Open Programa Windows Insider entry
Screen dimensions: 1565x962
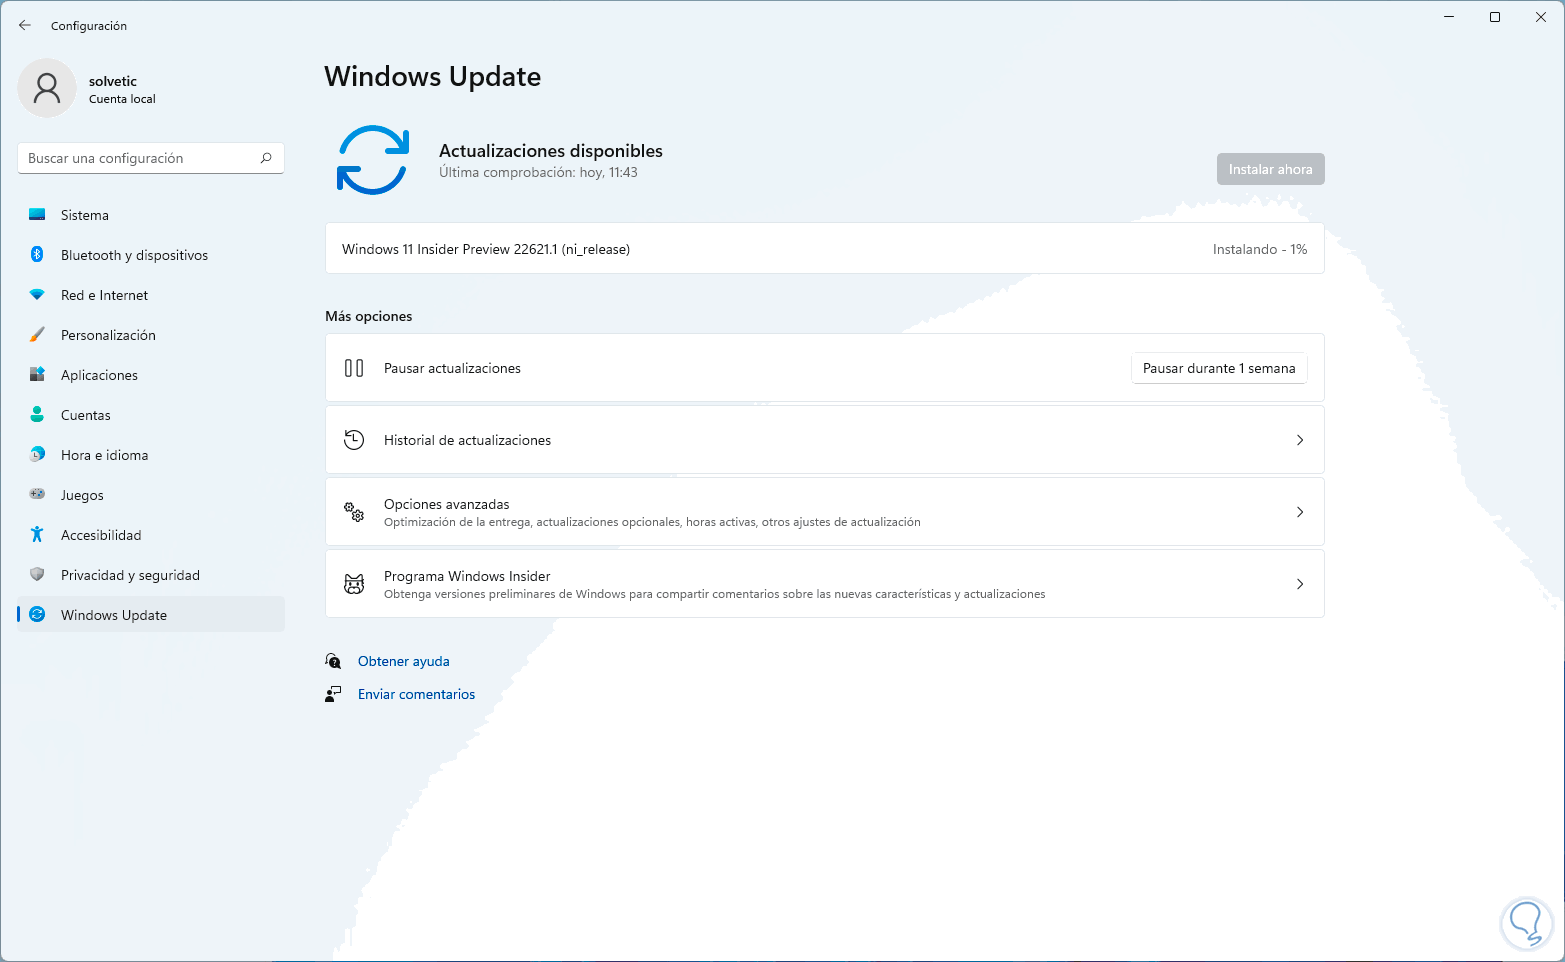[825, 584]
